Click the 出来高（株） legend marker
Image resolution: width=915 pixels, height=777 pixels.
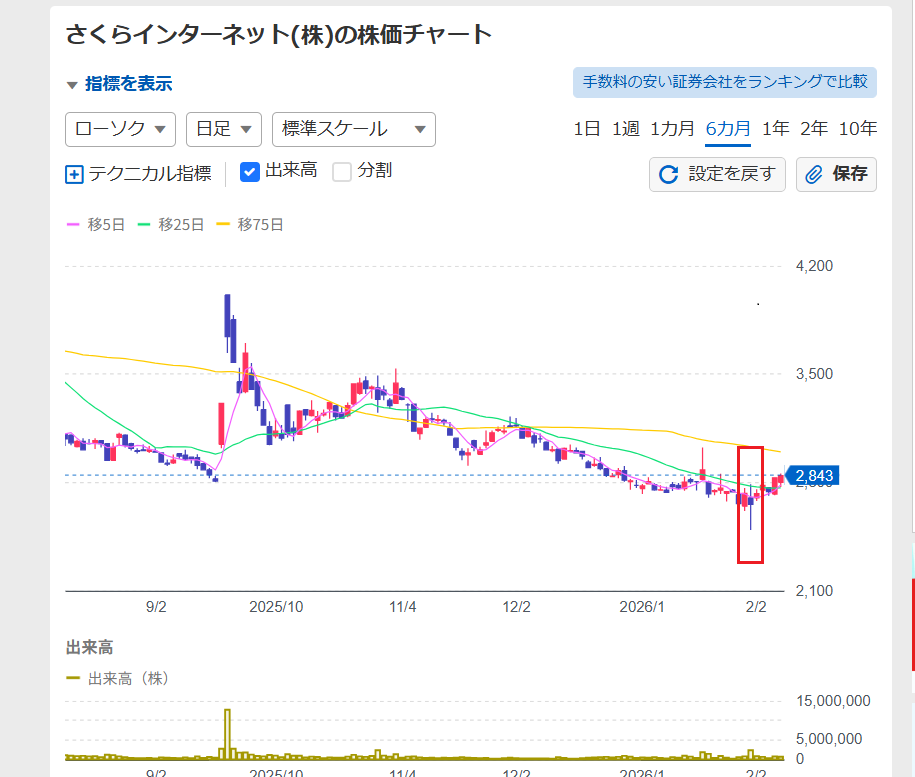click(74, 678)
